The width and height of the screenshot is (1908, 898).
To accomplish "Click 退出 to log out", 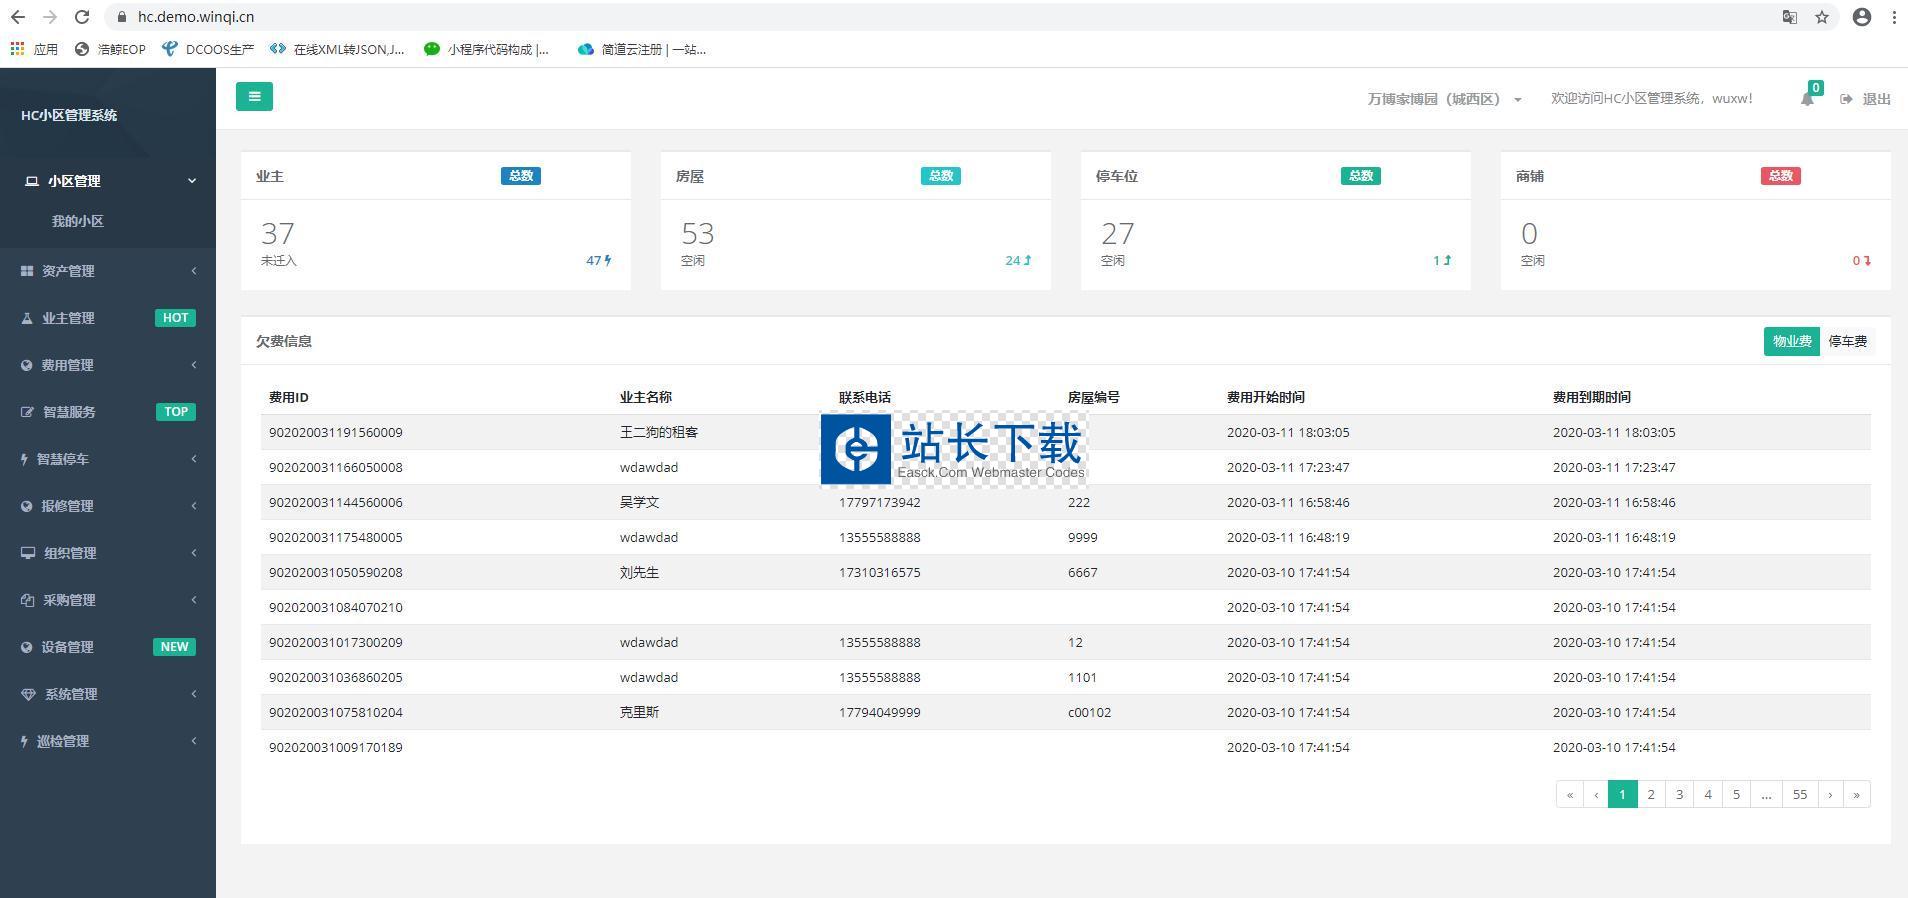I will point(1866,99).
